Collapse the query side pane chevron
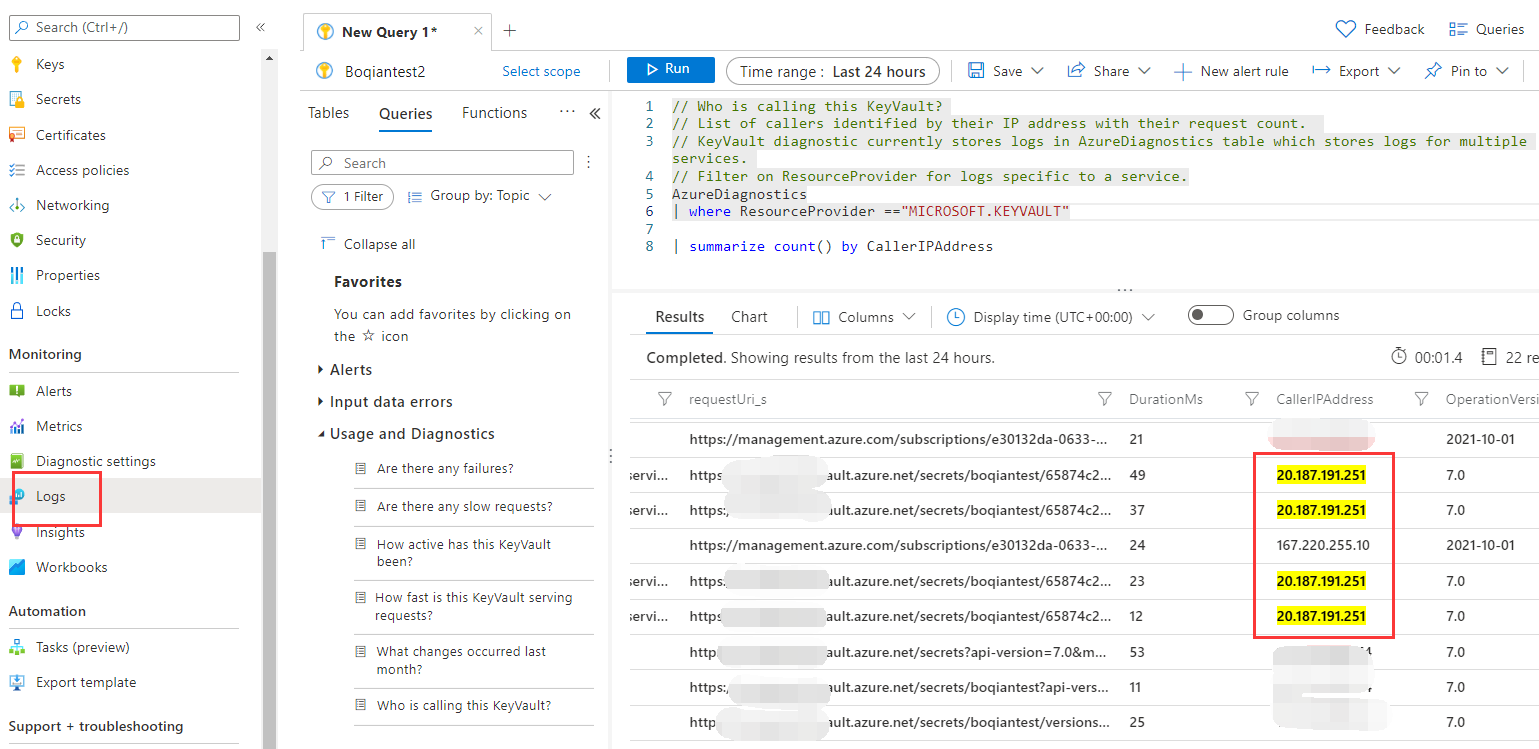 [595, 113]
